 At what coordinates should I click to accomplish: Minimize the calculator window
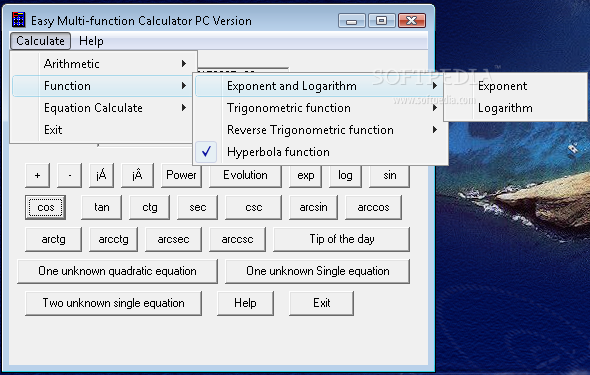click(x=351, y=21)
